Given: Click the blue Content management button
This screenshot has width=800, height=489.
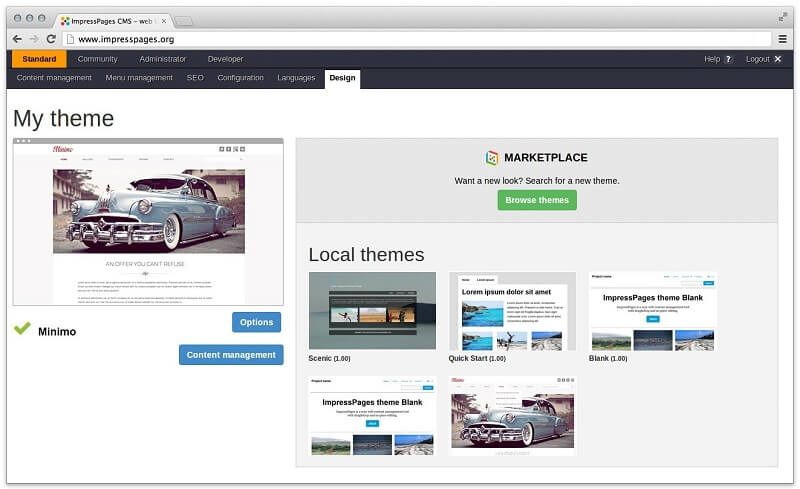Looking at the screenshot, I should click(231, 355).
